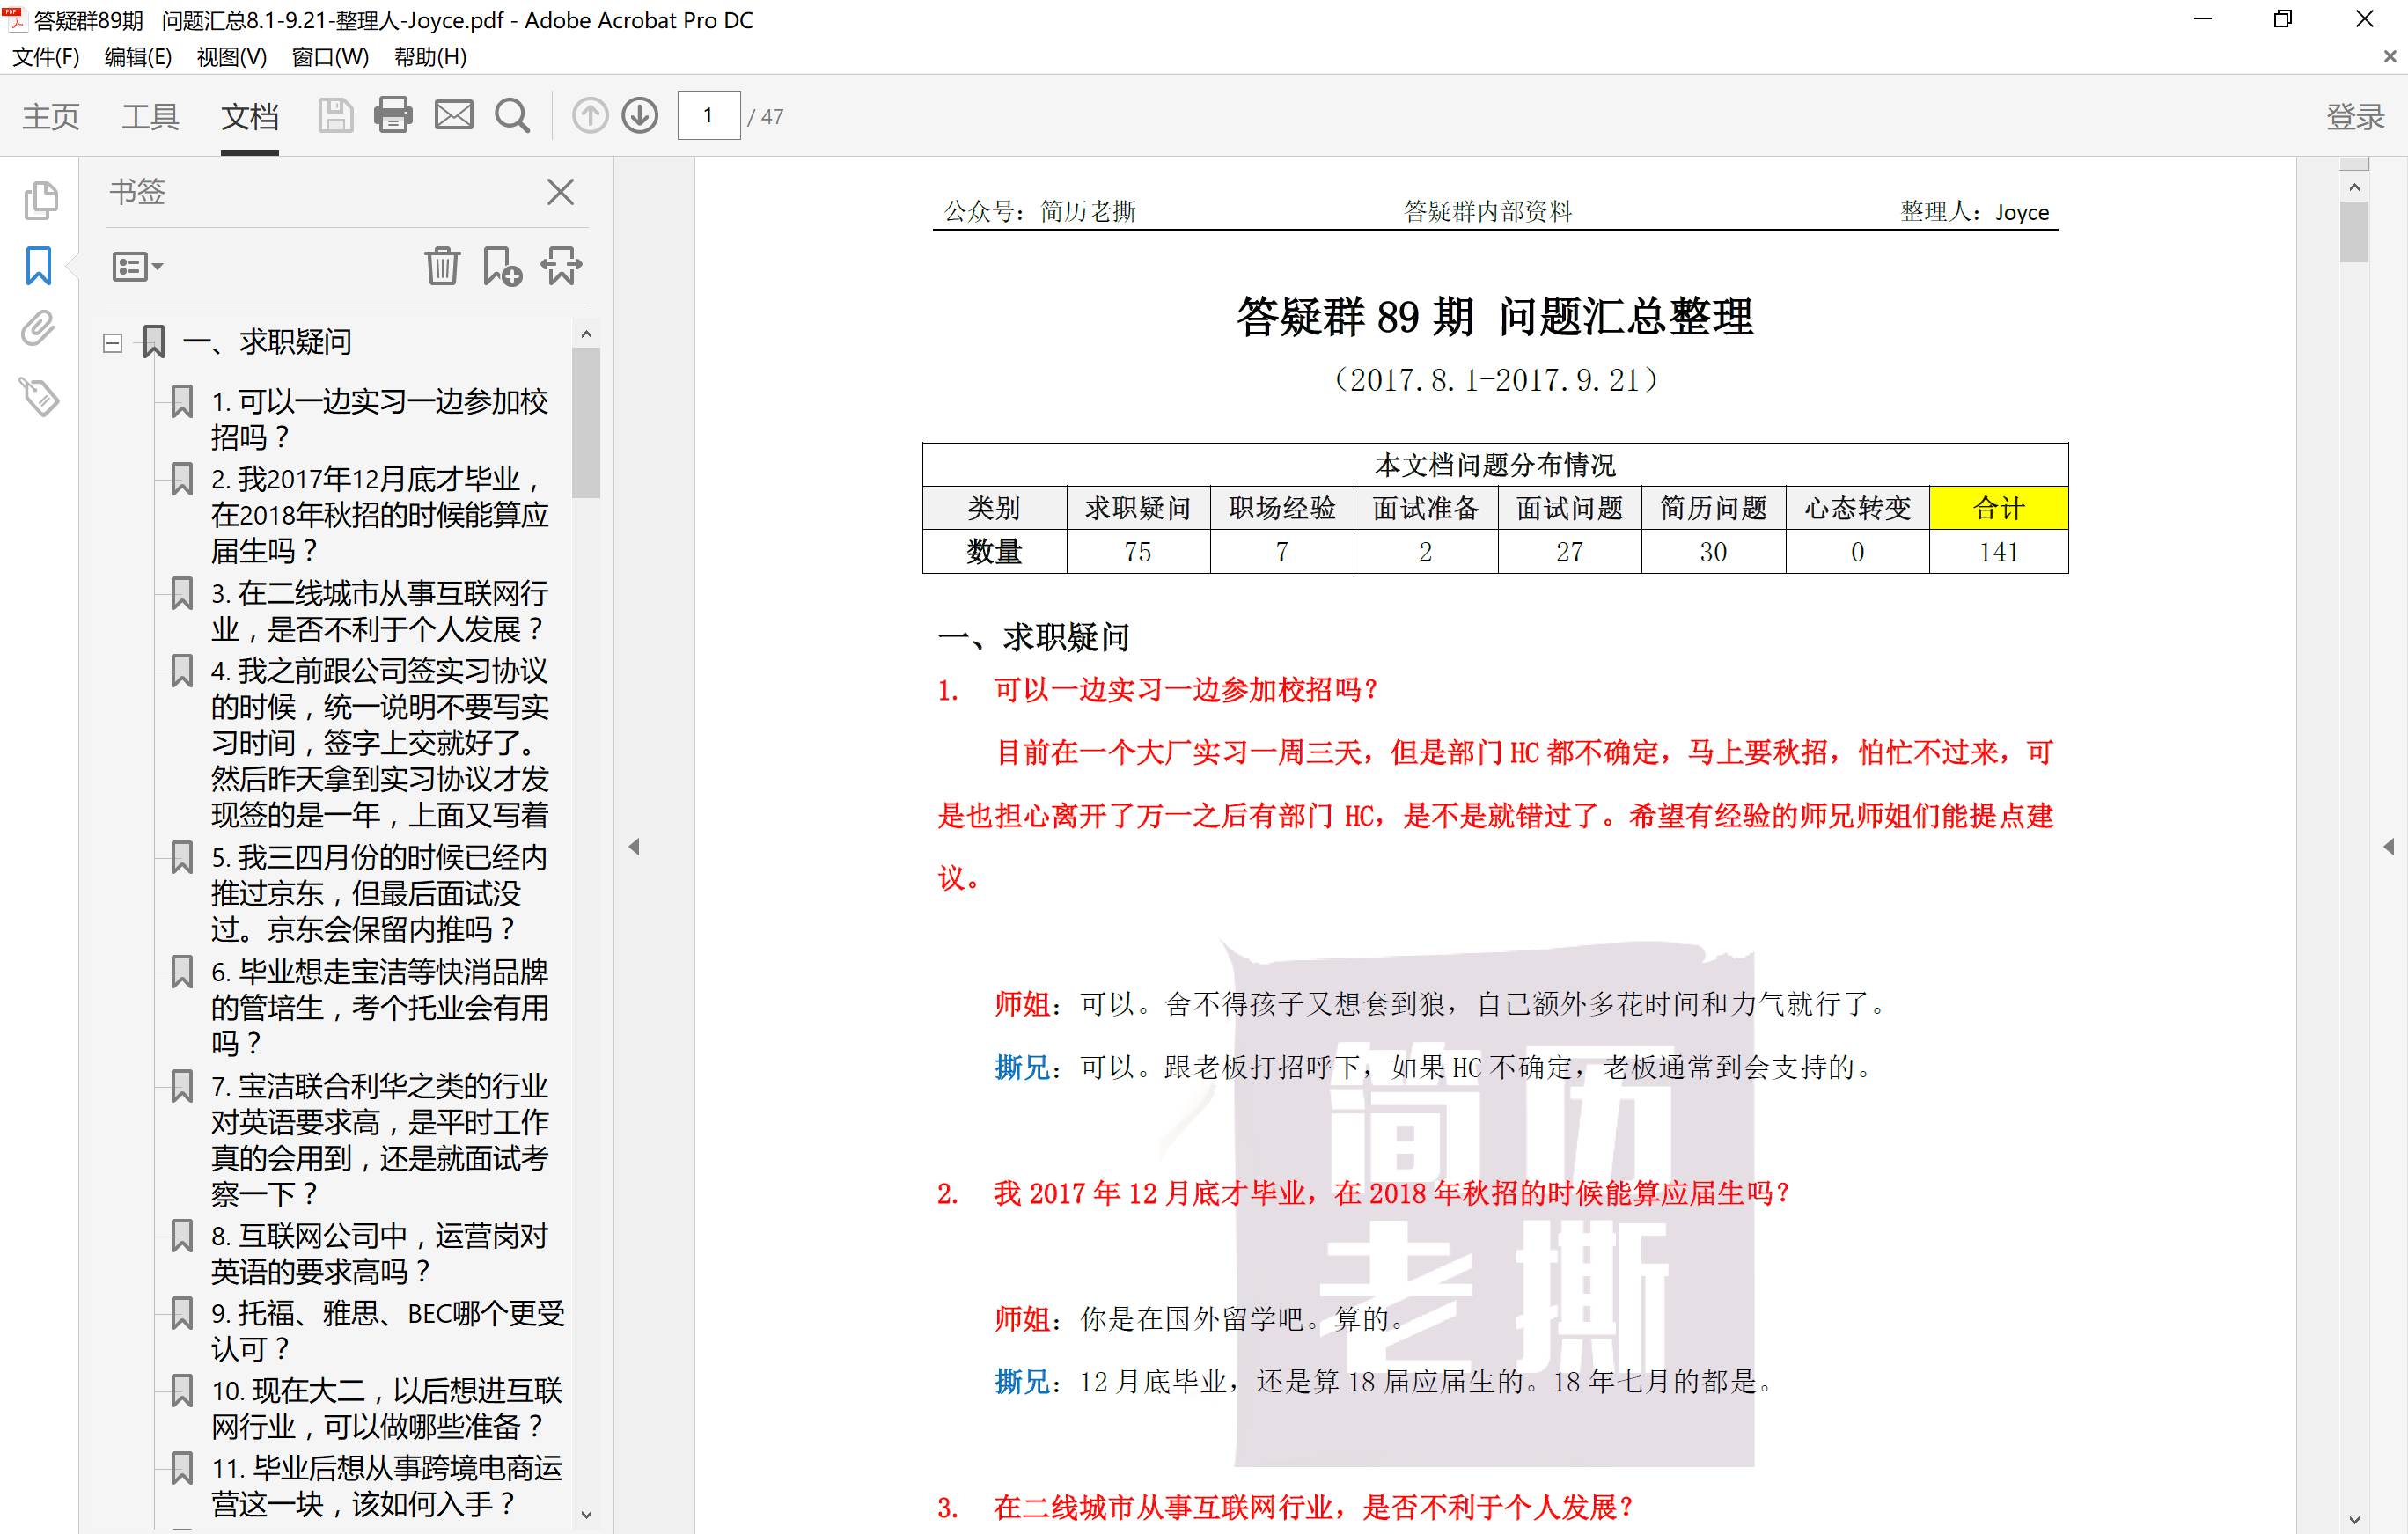Open bookmark 8. 互联网公司中，运营岗
Screen dimensions: 2408x1534
(x=379, y=1253)
